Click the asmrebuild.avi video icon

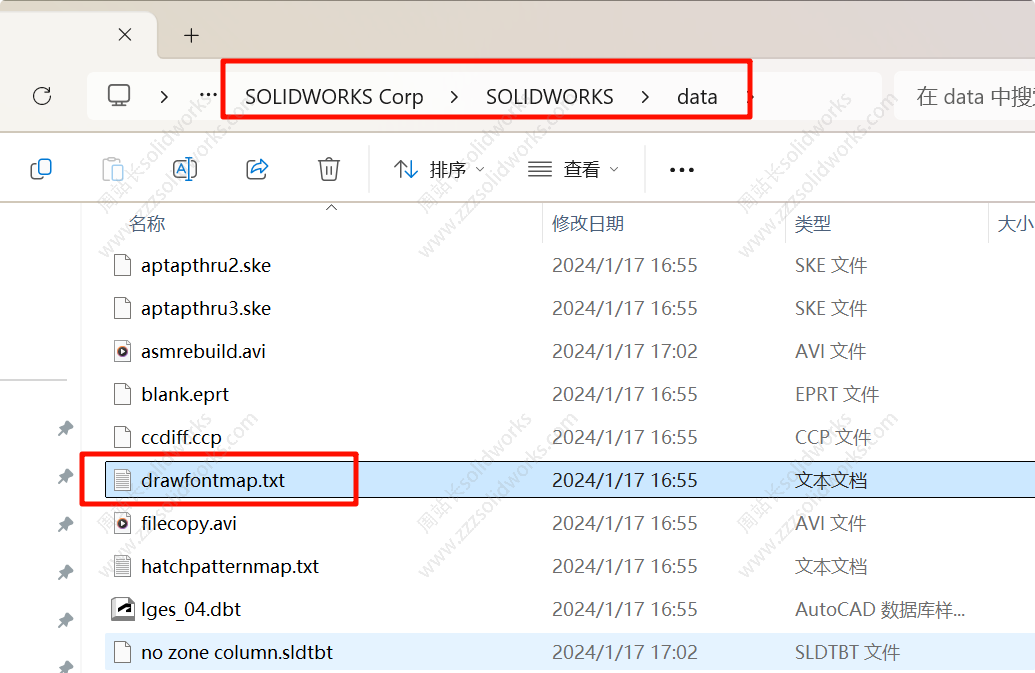(122, 351)
